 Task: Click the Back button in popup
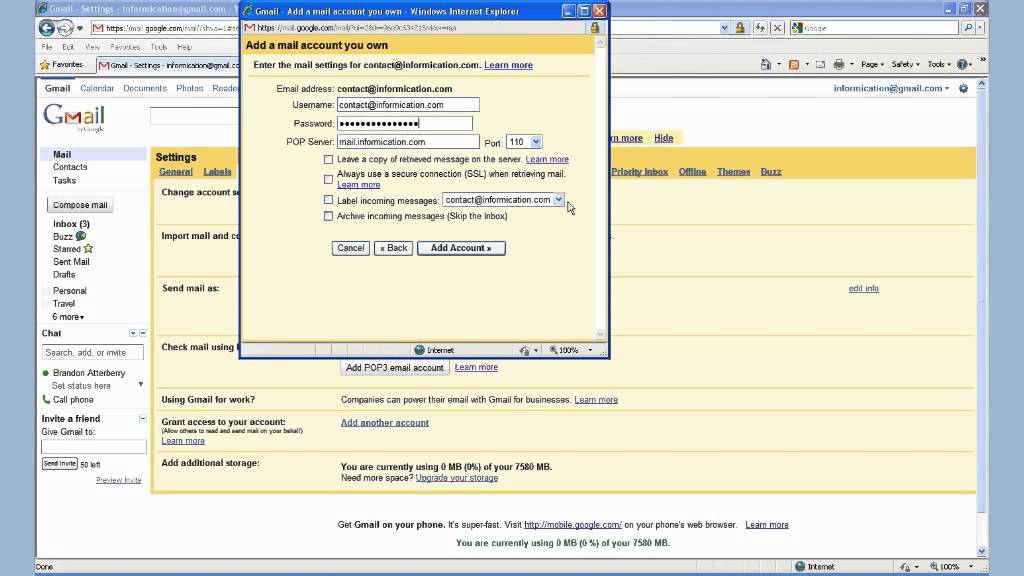point(393,248)
